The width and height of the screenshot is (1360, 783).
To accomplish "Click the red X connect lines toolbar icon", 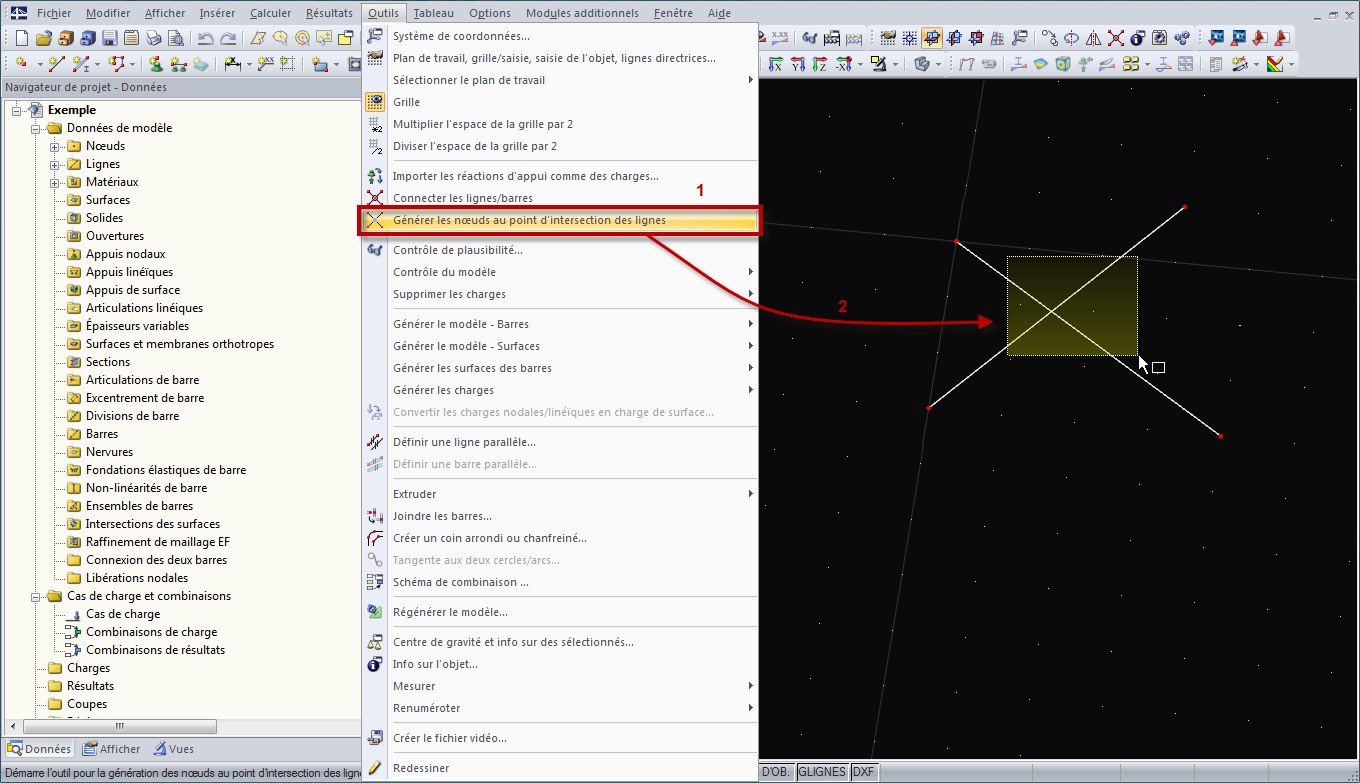I will (1115, 38).
